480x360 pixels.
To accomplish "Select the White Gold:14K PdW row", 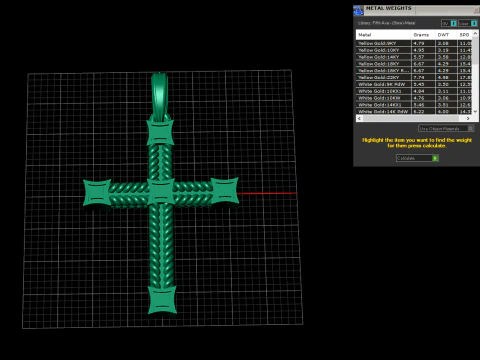I will (x=414, y=111).
